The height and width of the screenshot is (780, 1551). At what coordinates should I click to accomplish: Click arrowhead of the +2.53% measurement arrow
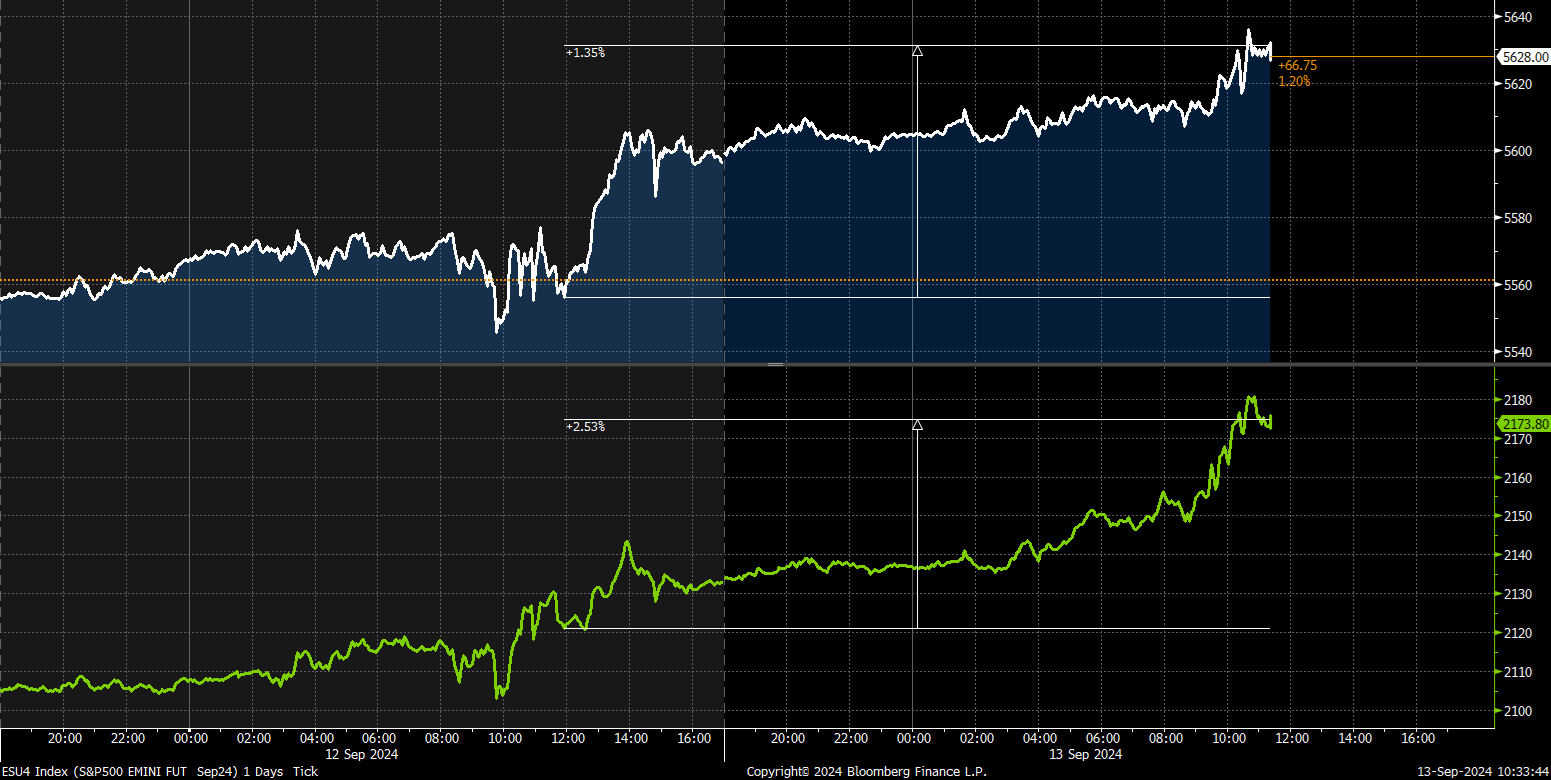point(917,425)
